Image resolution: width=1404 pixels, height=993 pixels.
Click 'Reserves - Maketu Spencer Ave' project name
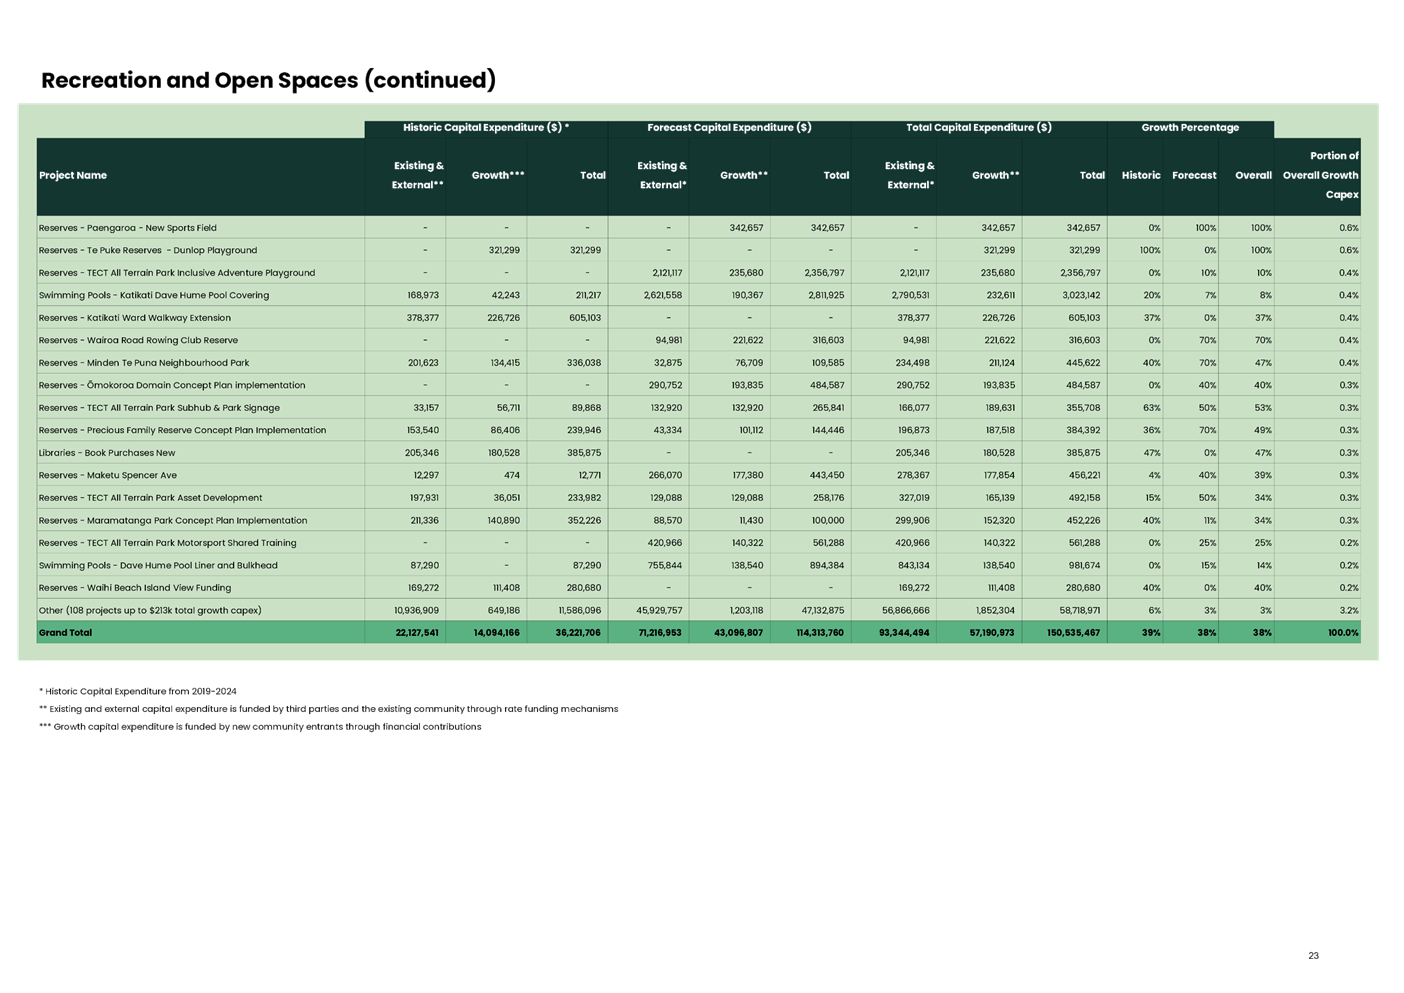[108, 476]
